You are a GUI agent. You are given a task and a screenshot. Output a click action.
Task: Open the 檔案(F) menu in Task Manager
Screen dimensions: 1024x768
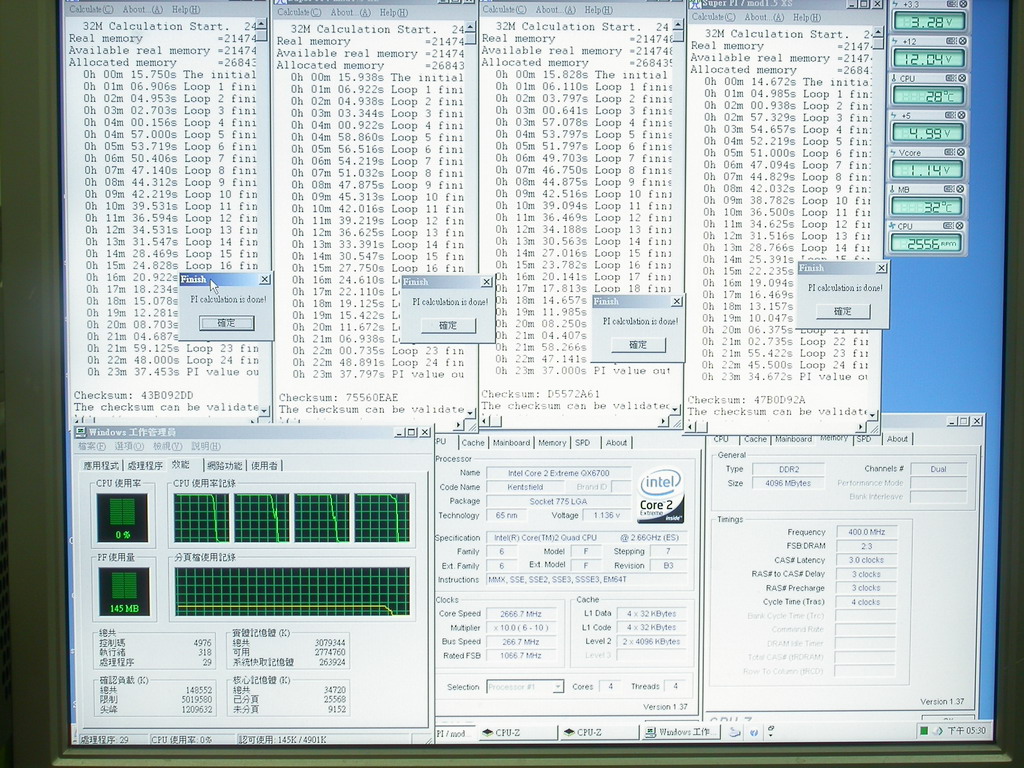(91, 446)
